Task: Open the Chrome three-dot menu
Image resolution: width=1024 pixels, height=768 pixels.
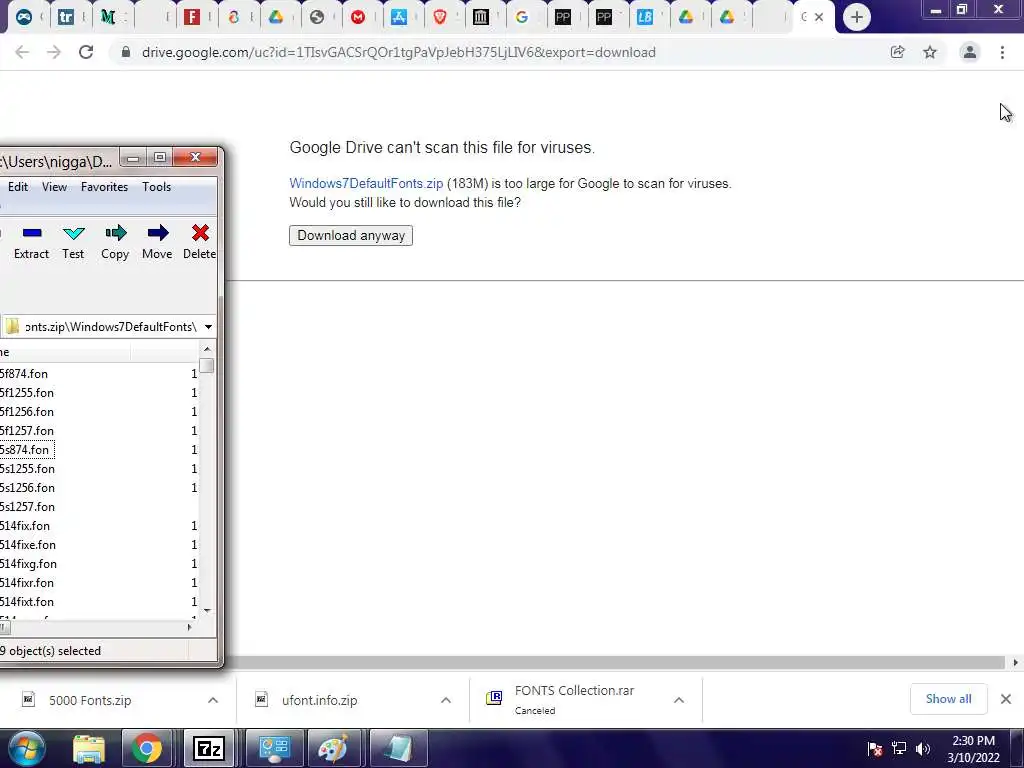Action: [x=1002, y=52]
